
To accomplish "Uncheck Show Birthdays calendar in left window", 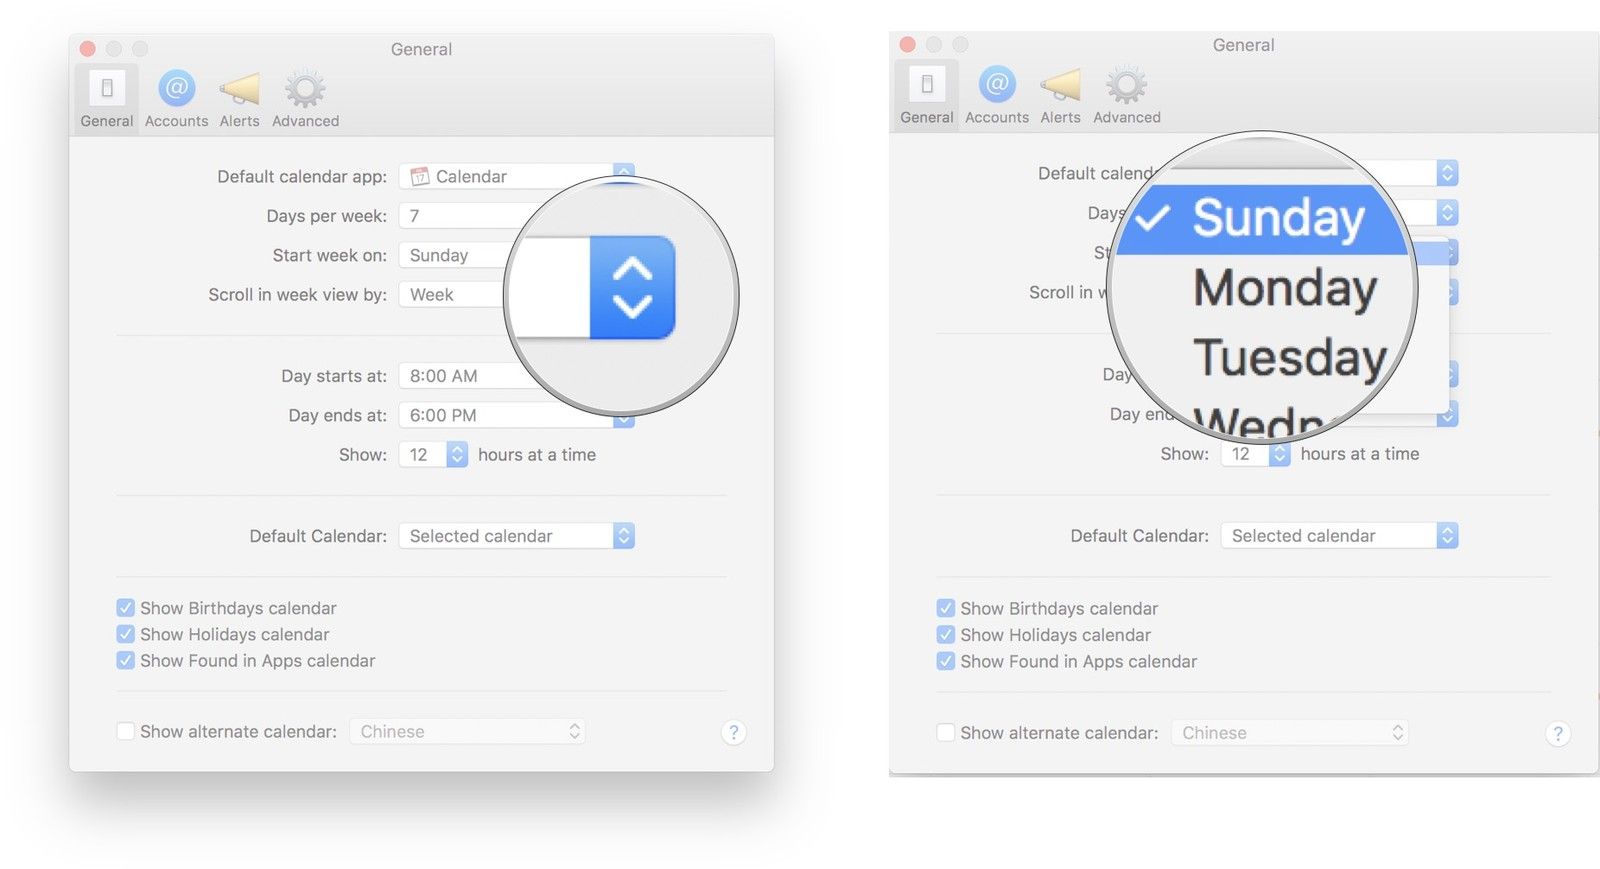I will pyautogui.click(x=126, y=608).
